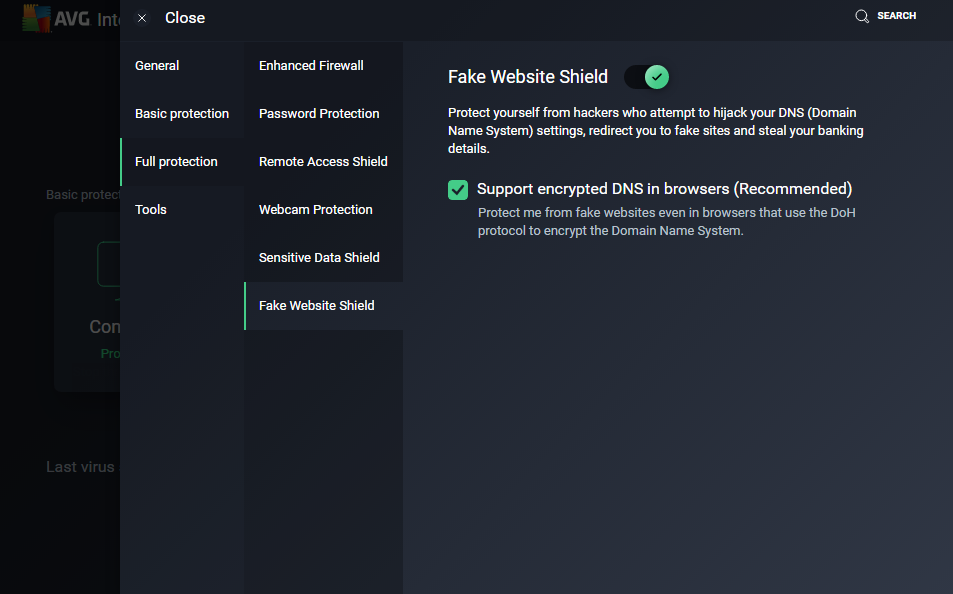Image resolution: width=953 pixels, height=594 pixels.
Task: Open Enhanced Firewall settings
Action: coord(311,66)
